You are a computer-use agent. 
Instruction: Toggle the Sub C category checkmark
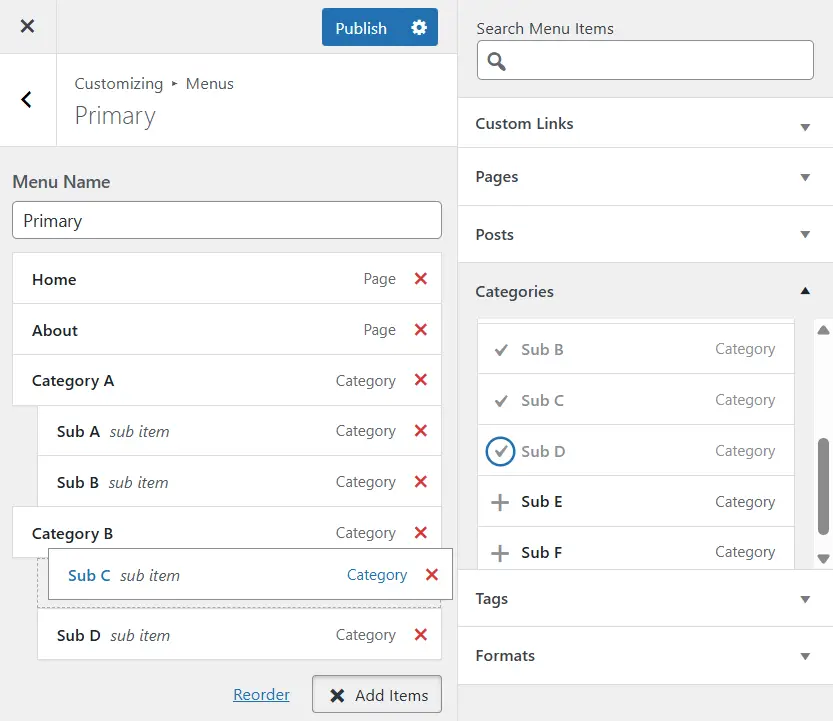coord(500,401)
